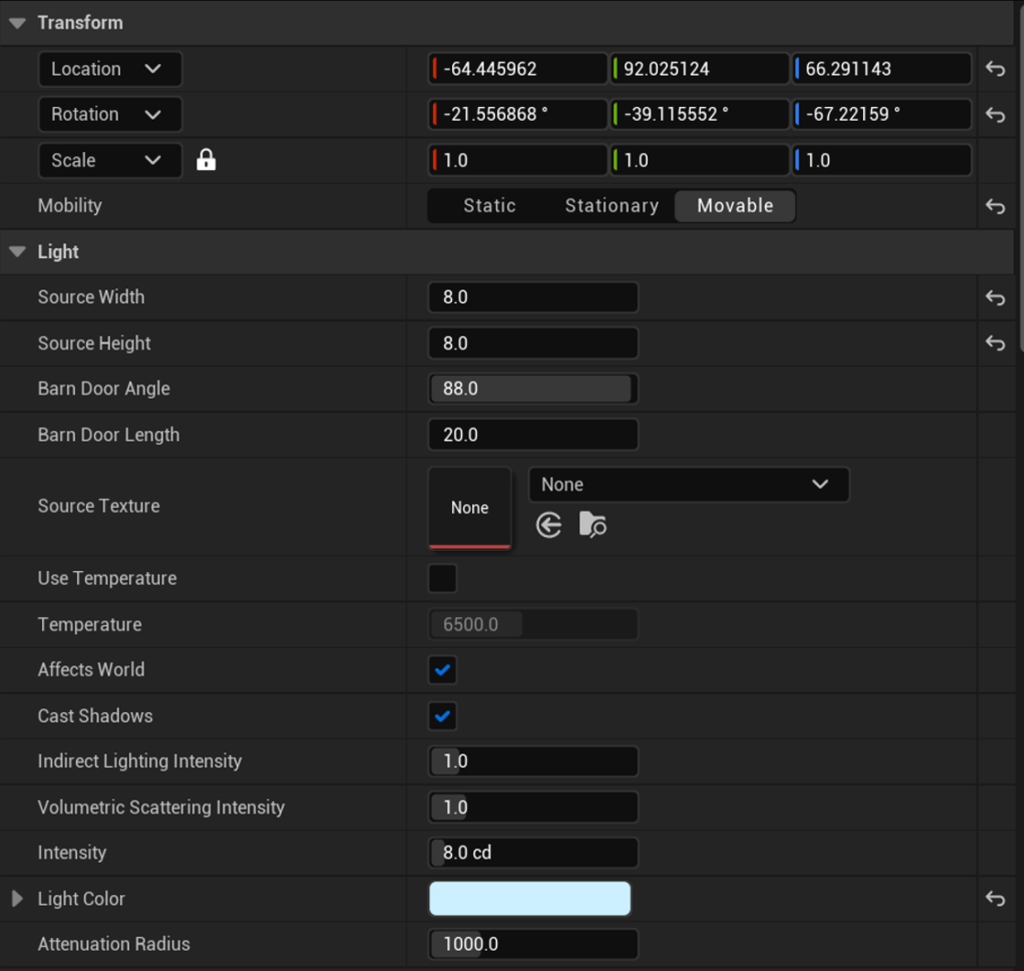The height and width of the screenshot is (971, 1024).
Task: Reset Source Height to default
Action: tap(995, 343)
